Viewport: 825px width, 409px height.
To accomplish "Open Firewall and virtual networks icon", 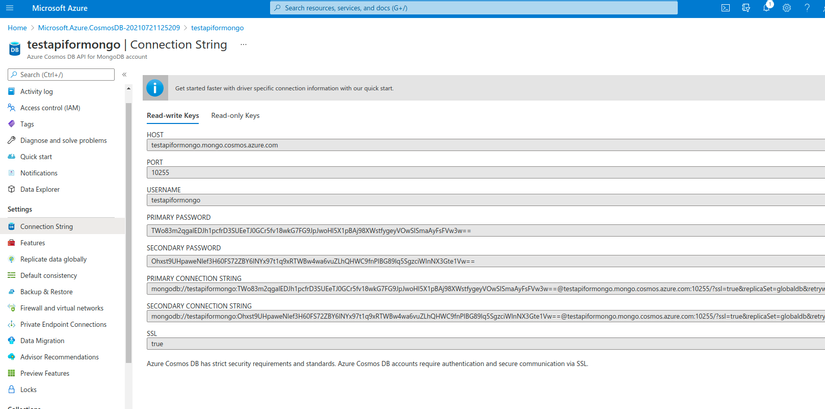I will click(12, 308).
